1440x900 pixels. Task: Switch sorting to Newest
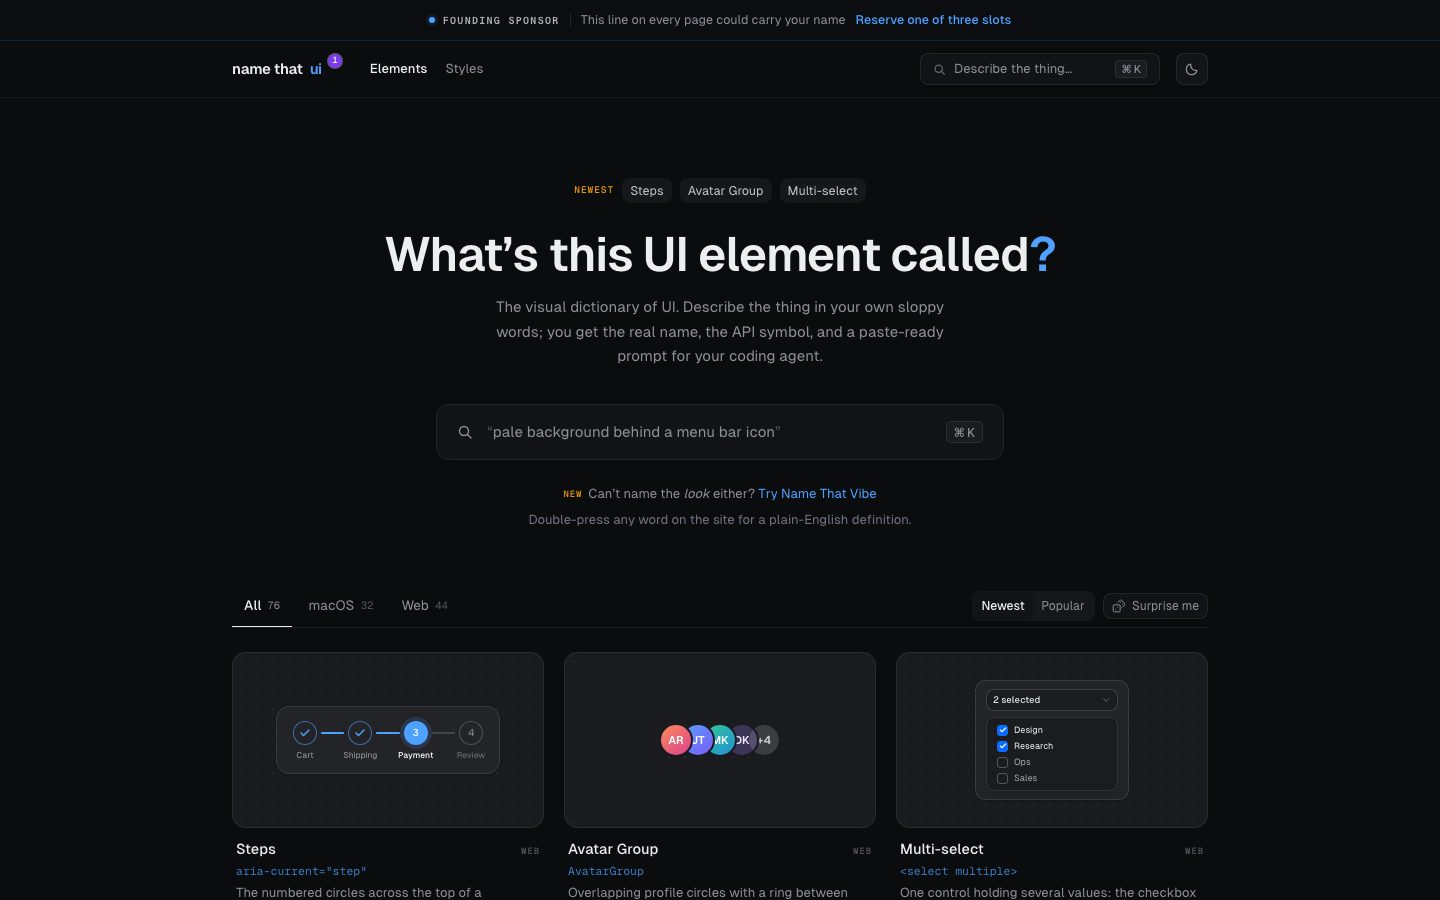(1003, 606)
